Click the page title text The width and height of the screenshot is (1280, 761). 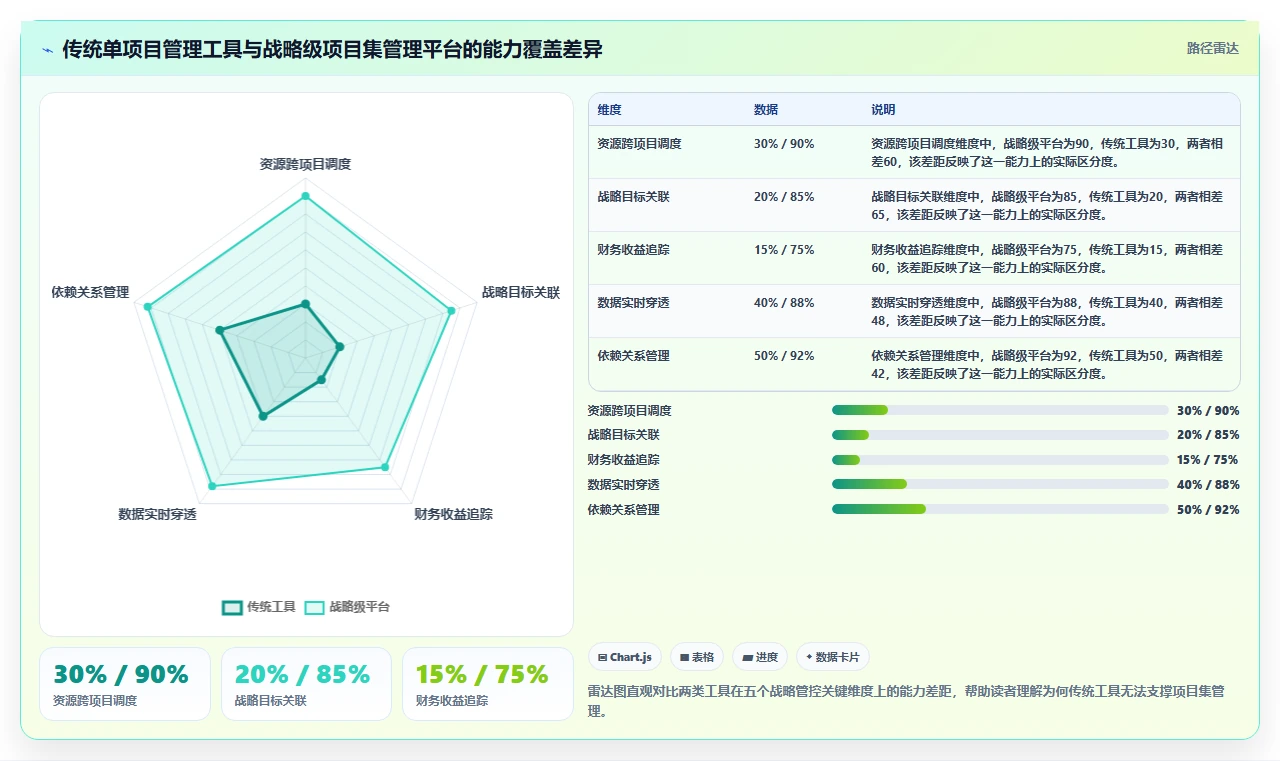[333, 50]
